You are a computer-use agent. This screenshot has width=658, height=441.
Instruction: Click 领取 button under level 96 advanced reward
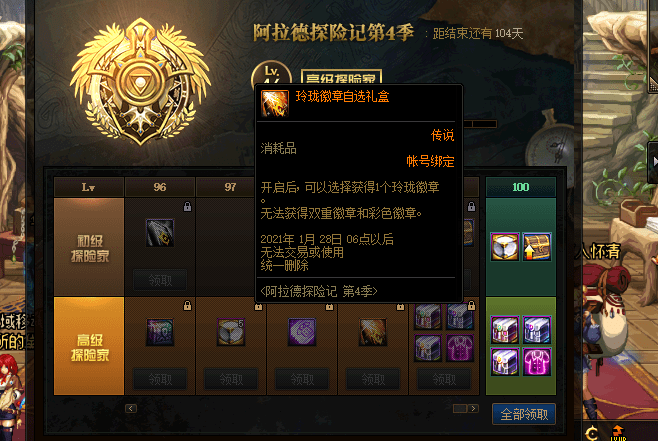tap(160, 380)
